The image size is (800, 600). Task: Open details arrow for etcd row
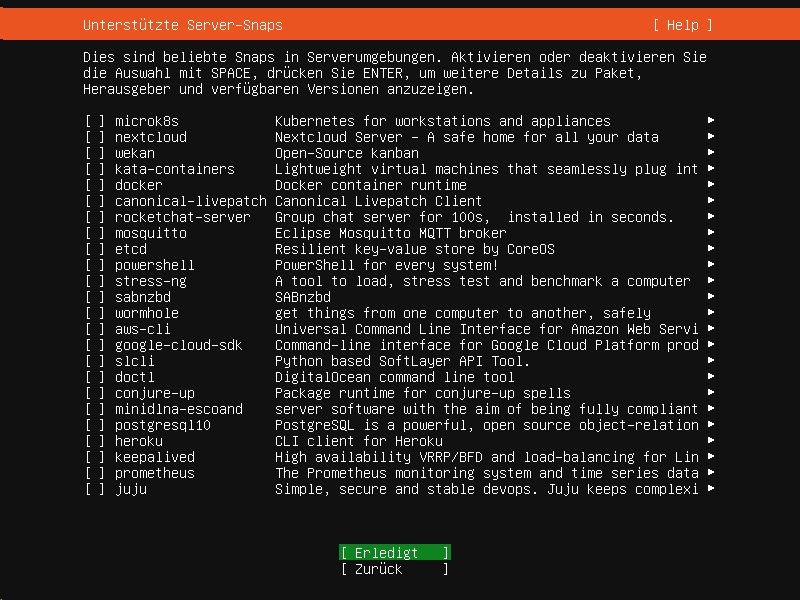pos(710,249)
